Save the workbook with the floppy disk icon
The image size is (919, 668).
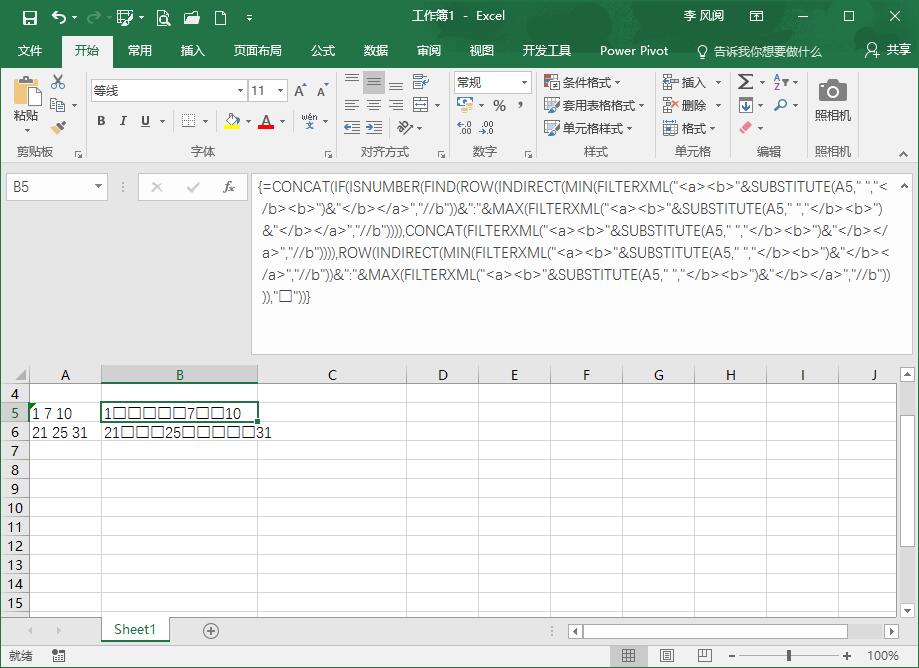pyautogui.click(x=29, y=18)
